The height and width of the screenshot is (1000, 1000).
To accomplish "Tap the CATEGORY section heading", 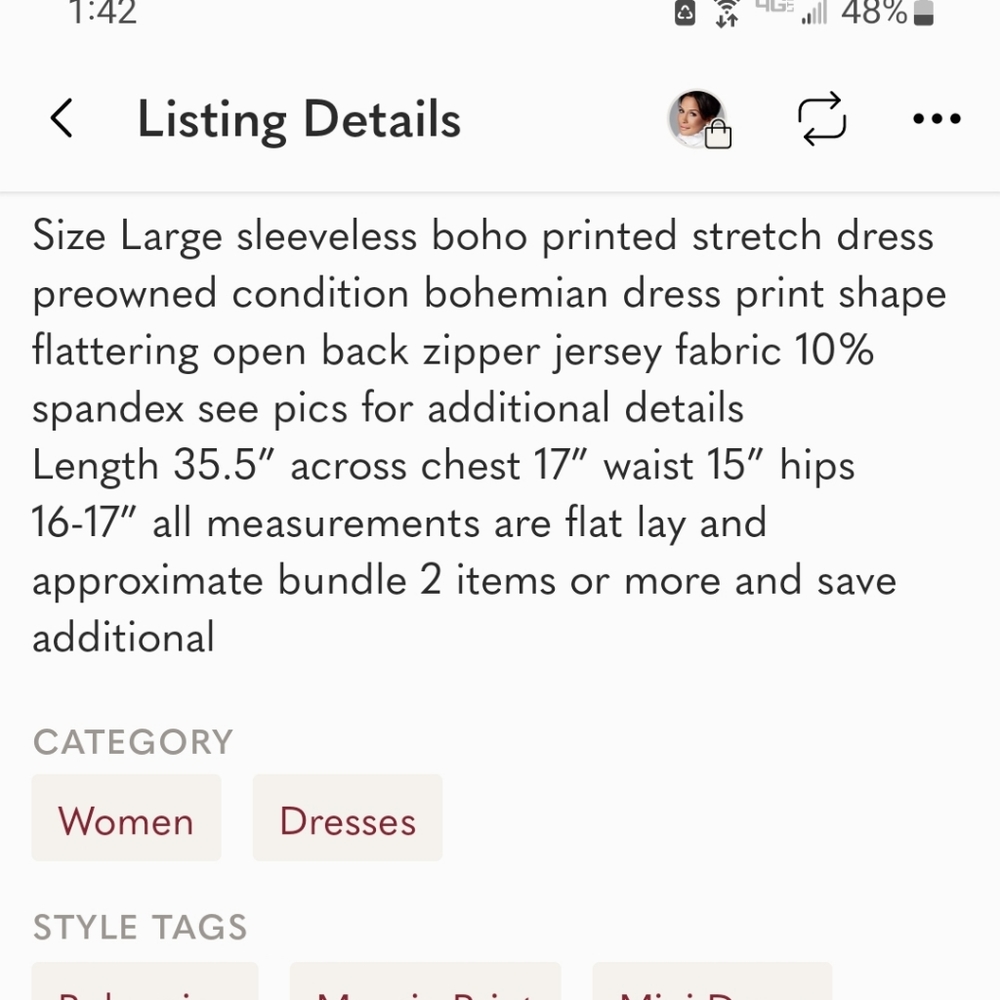I will pyautogui.click(x=133, y=742).
